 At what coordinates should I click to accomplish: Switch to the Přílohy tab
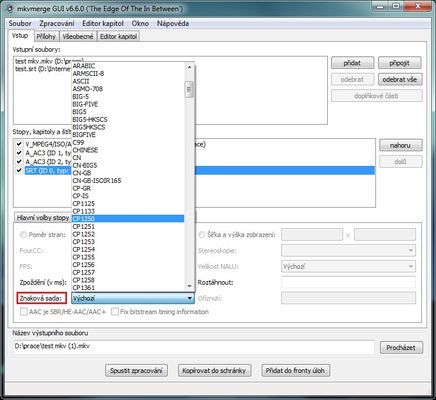click(x=46, y=36)
